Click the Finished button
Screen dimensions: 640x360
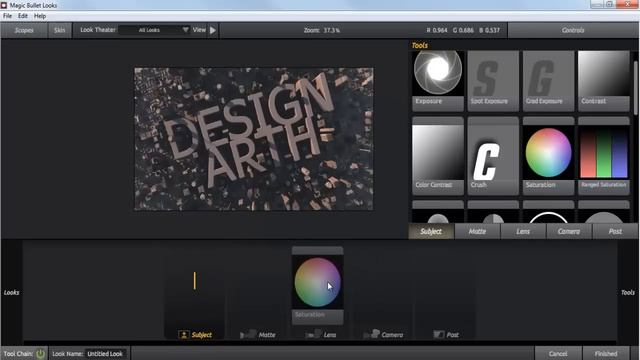tap(606, 353)
